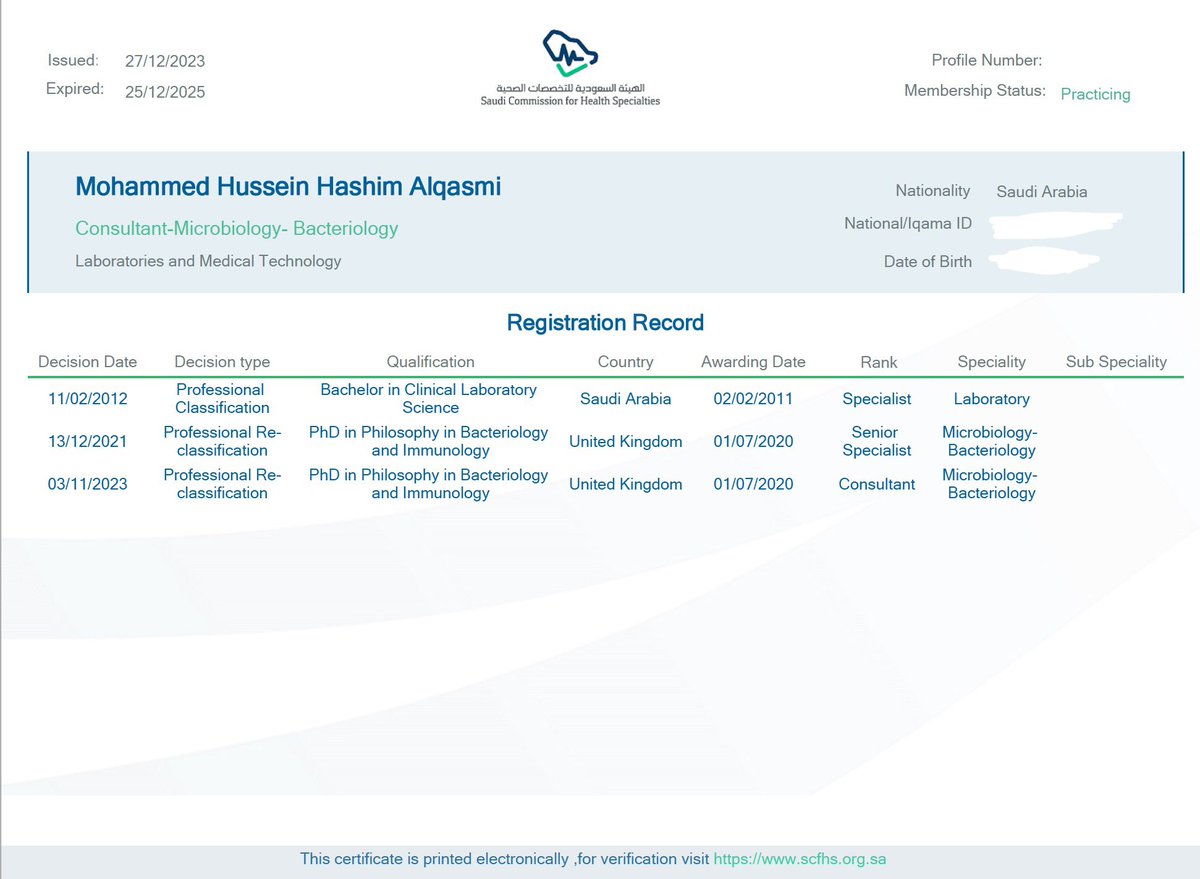Click the Saudi Commission for Health Specialties logo

pyautogui.click(x=570, y=67)
